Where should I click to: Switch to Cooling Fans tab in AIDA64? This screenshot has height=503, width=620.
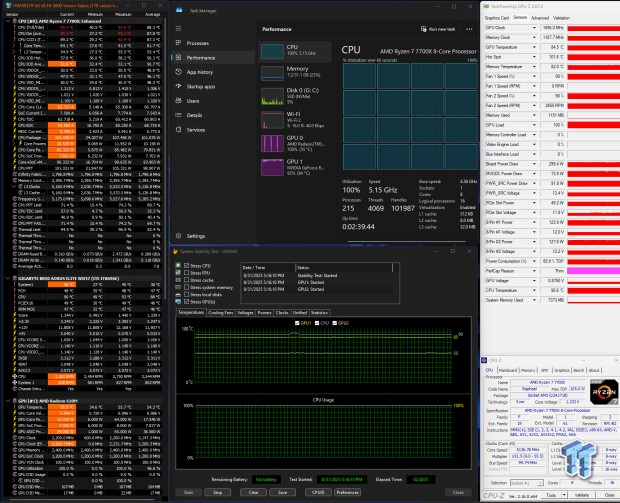[220, 313]
